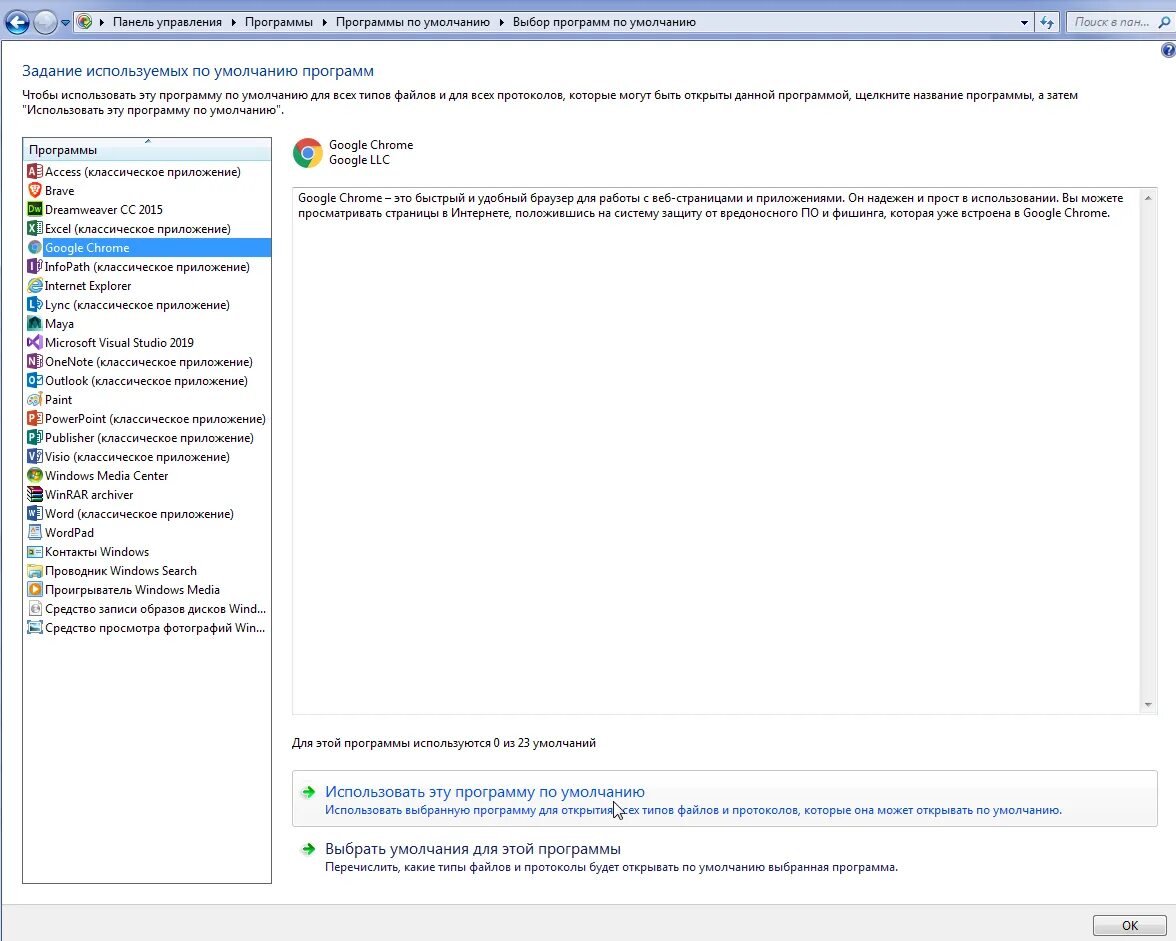1176x941 pixels.
Task: Expand arrow after Программы по умолчанию breadcrumb
Action: 502,22
